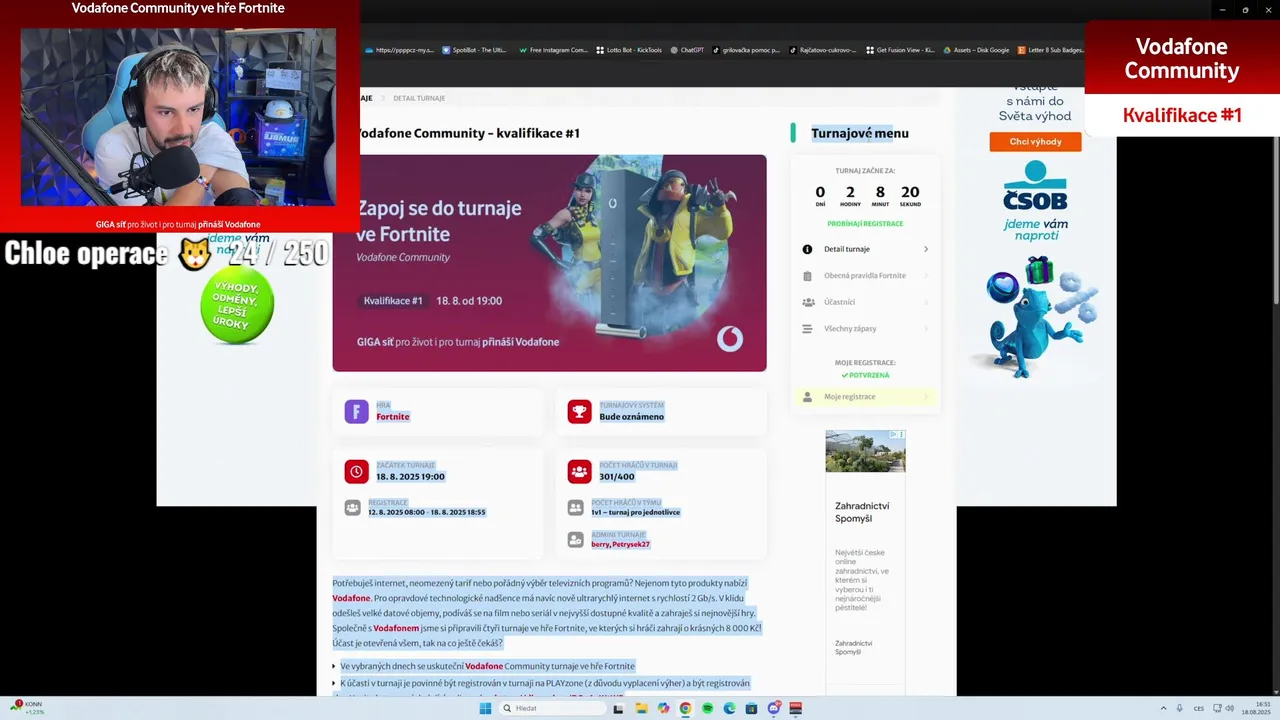Viewport: 1280px width, 720px height.
Task: Open the Rajčatovo-cukrovo bookmark
Action: [823, 50]
